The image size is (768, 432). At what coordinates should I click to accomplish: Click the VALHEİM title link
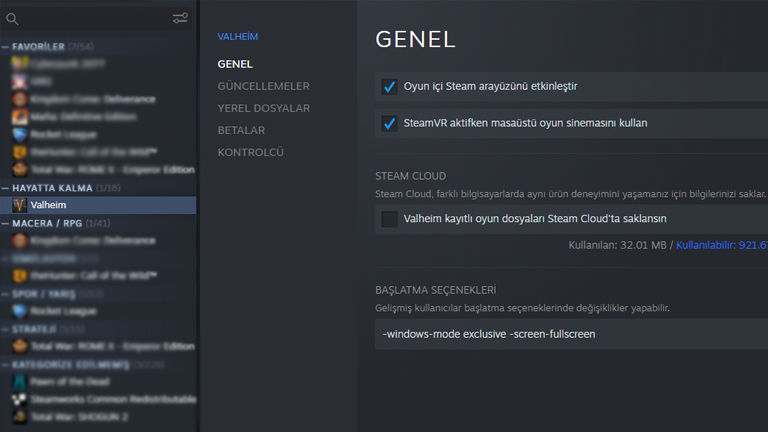pyautogui.click(x=238, y=37)
